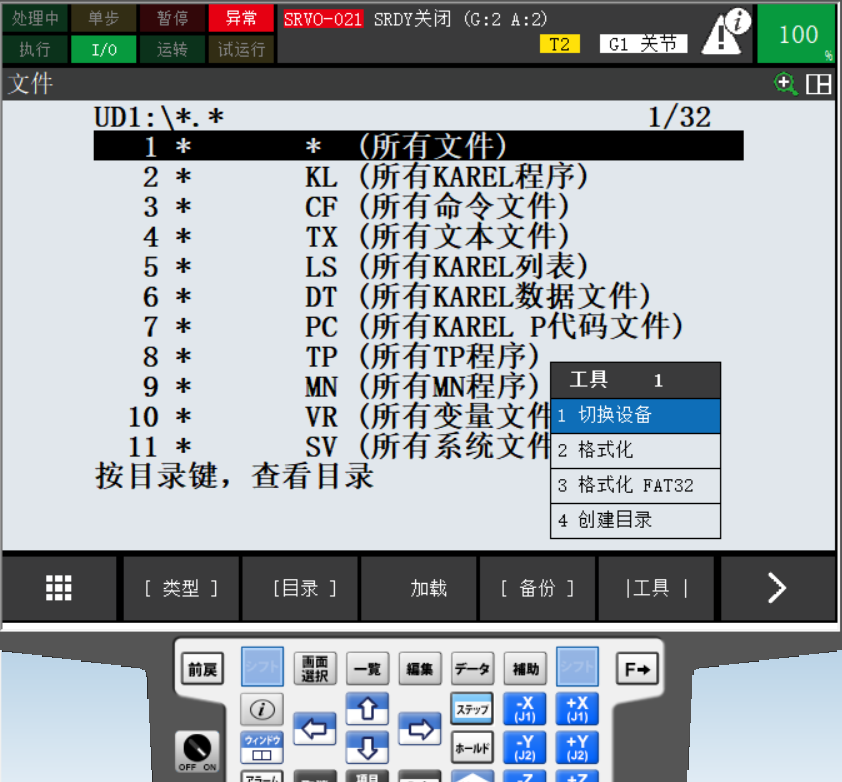The width and height of the screenshot is (842, 782).
Task: Choose 格式化 FAT32 from tools menu
Action: point(635,486)
